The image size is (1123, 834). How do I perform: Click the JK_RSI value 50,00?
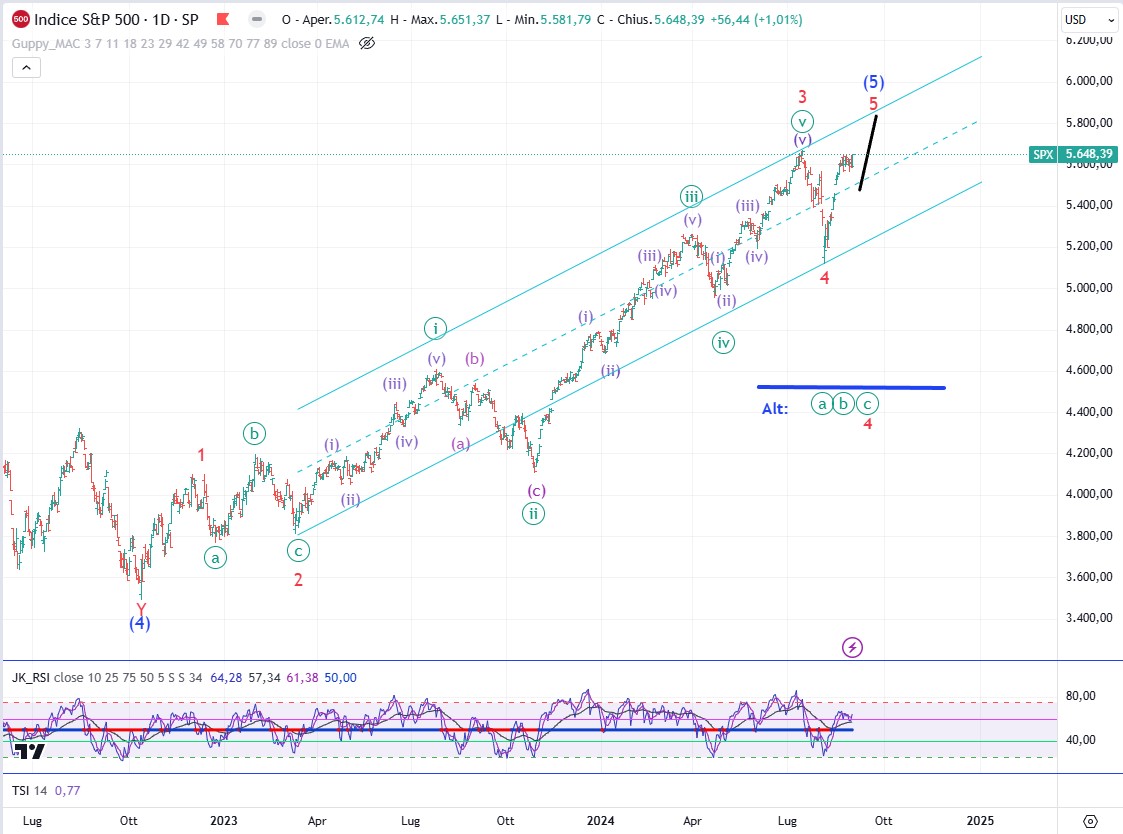coord(340,678)
